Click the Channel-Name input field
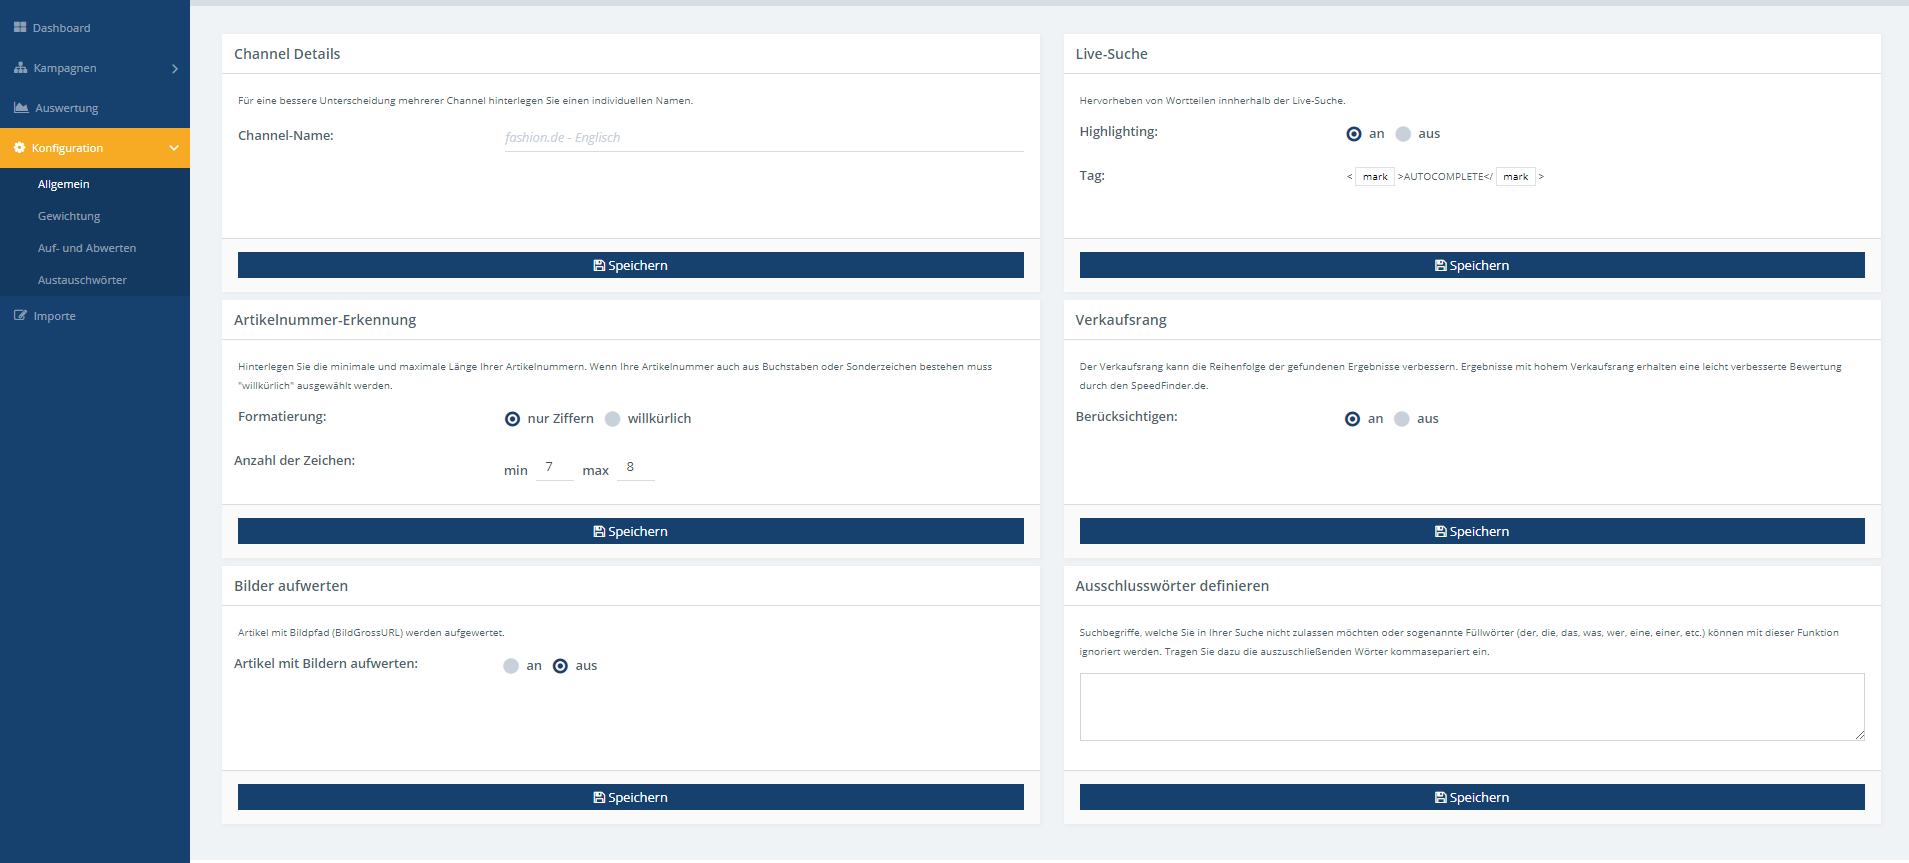Screen dimensions: 1909x863 click(763, 138)
